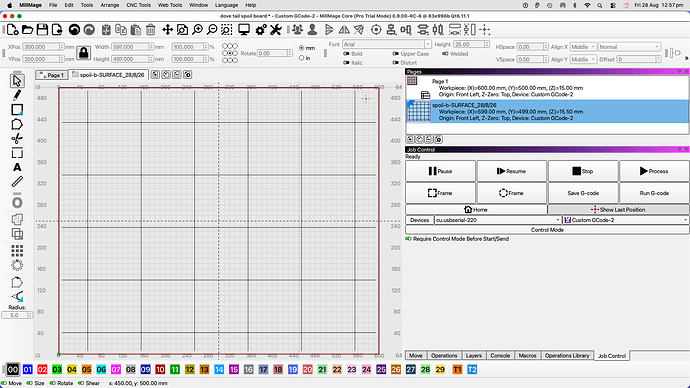Select the scissors Trim tool
The width and height of the screenshot is (690, 388).
pyautogui.click(x=17, y=139)
